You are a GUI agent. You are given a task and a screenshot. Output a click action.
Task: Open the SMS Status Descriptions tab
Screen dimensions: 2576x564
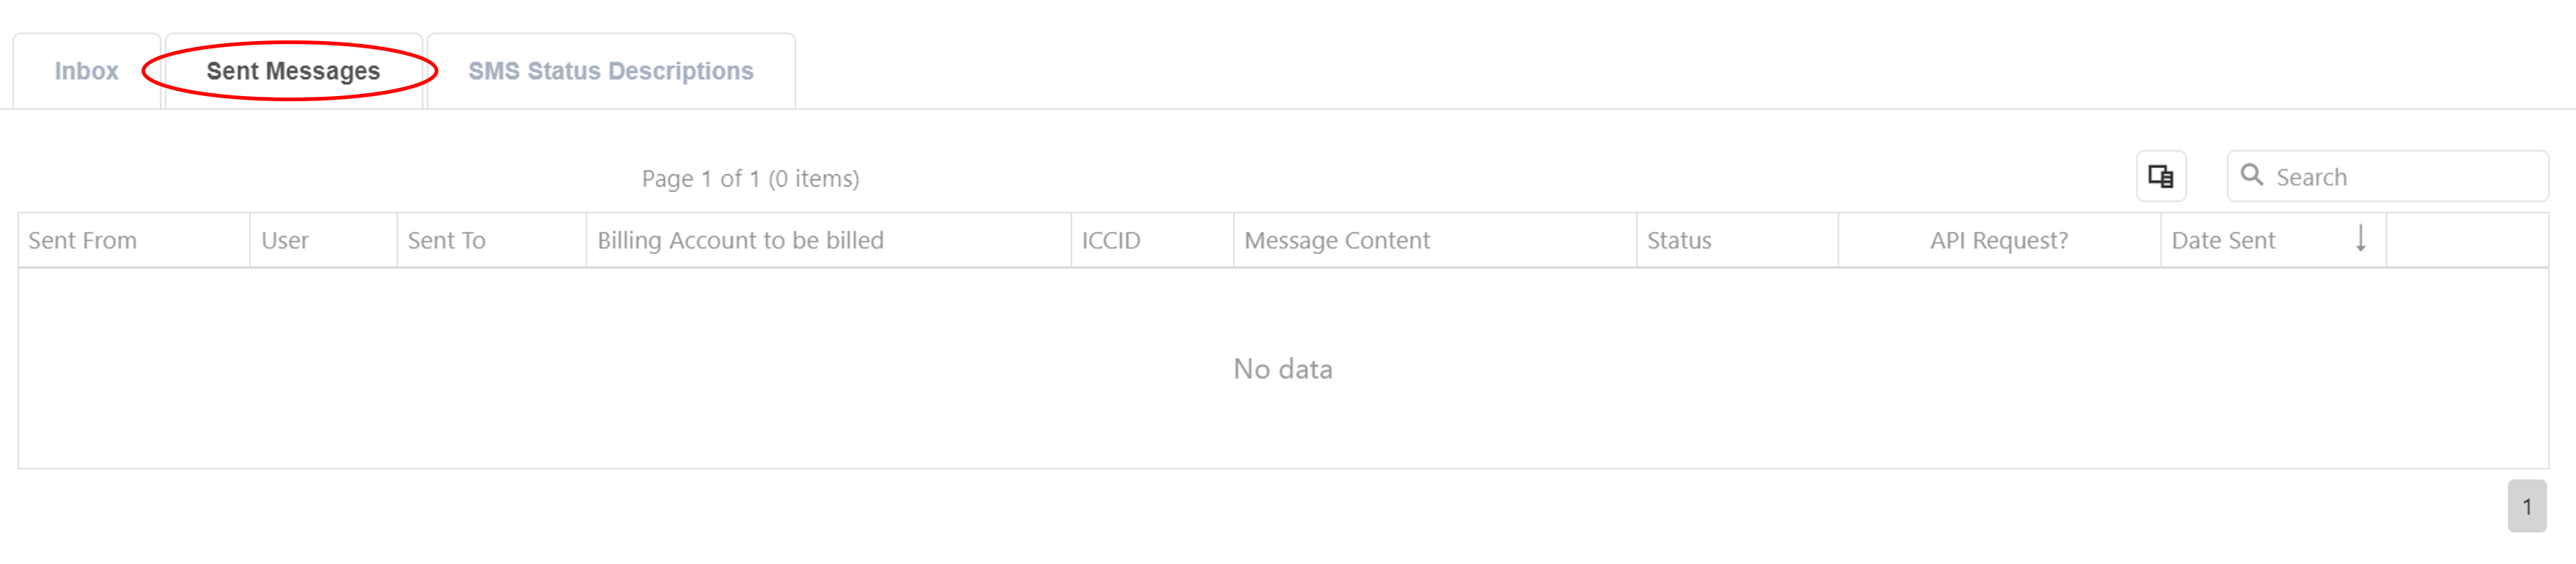click(610, 71)
